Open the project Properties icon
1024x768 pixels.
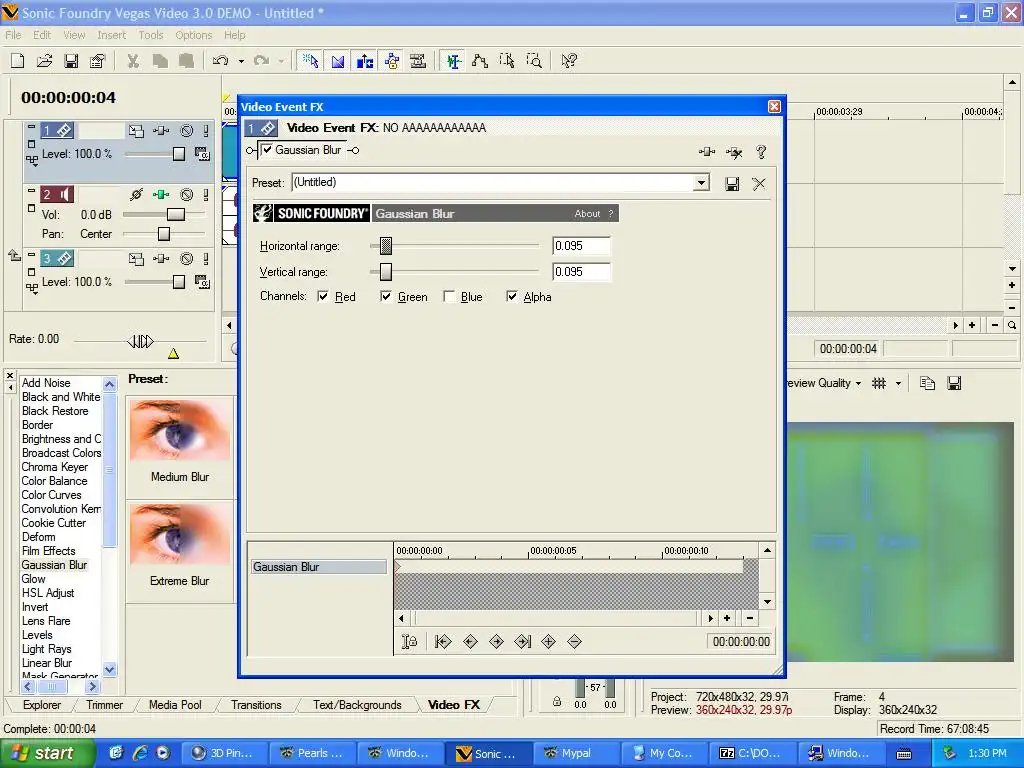point(97,61)
